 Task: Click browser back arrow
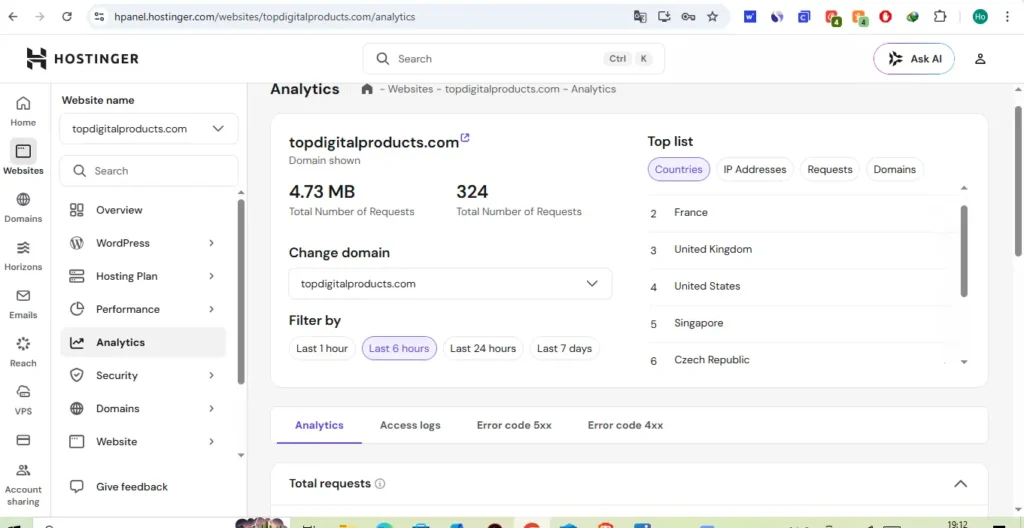[x=13, y=17]
